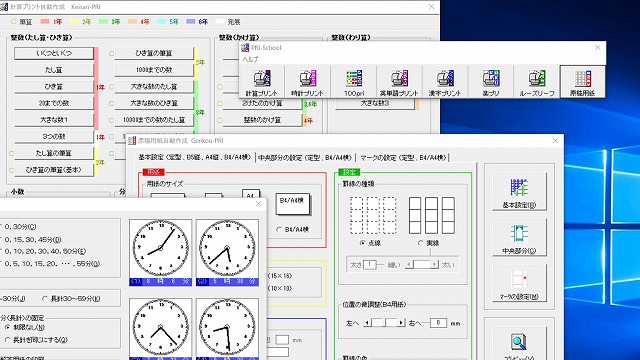The image size is (640, 360).
Task: Click 右へ arrow of position adjustment slider
Action: pos(401,323)
